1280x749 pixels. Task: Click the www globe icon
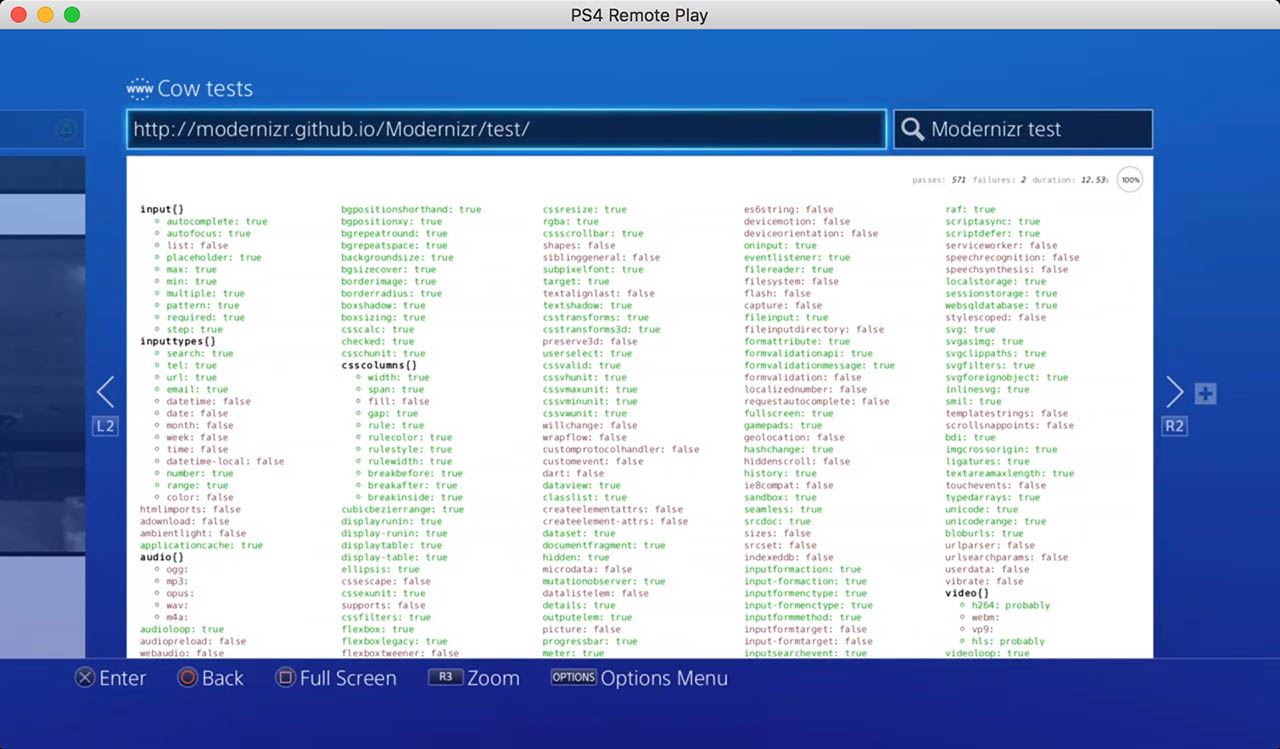click(139, 89)
